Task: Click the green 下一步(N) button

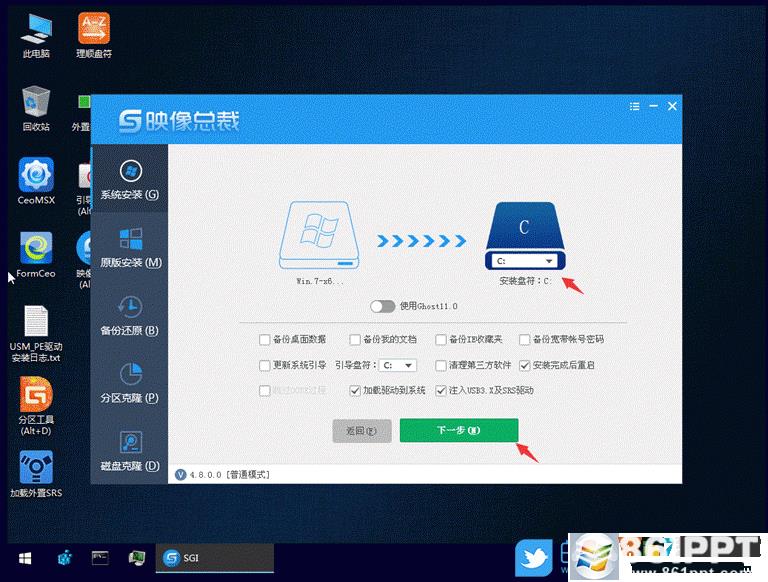Action: (x=459, y=430)
